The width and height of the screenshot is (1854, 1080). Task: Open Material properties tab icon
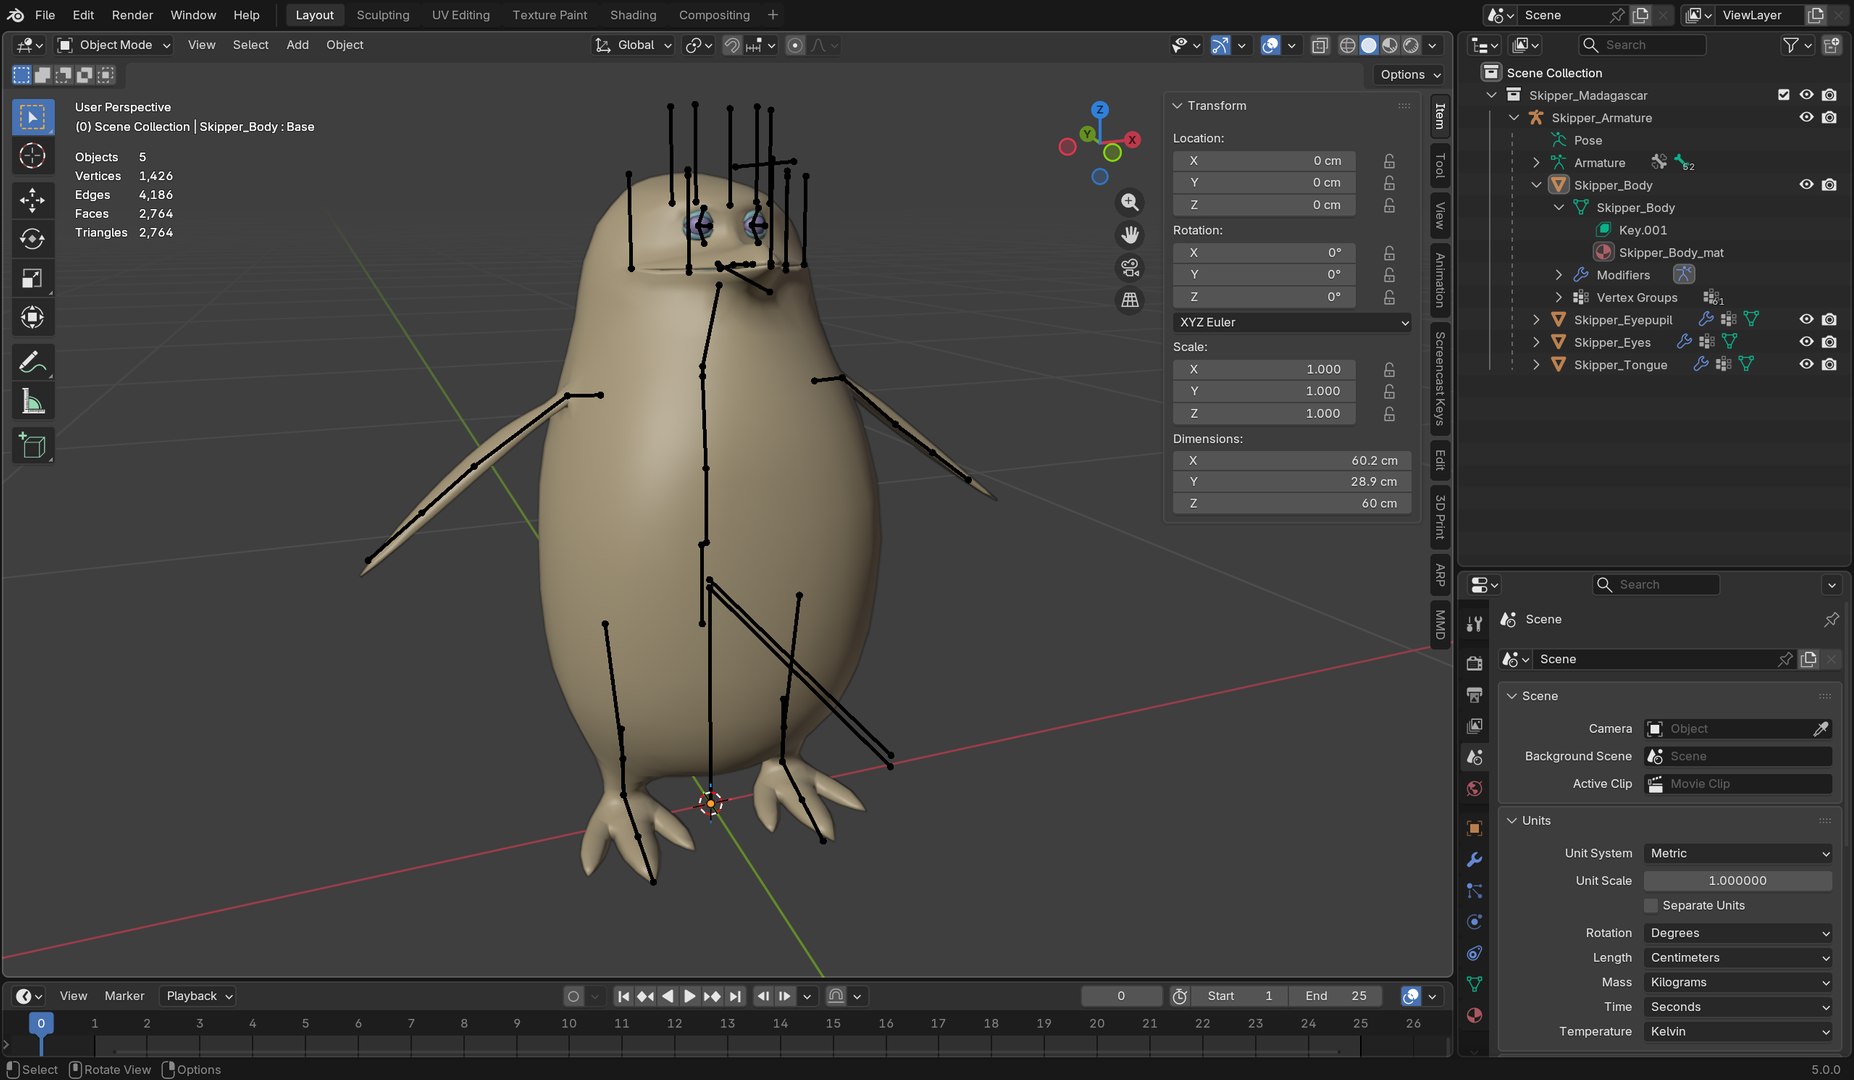(x=1474, y=1015)
